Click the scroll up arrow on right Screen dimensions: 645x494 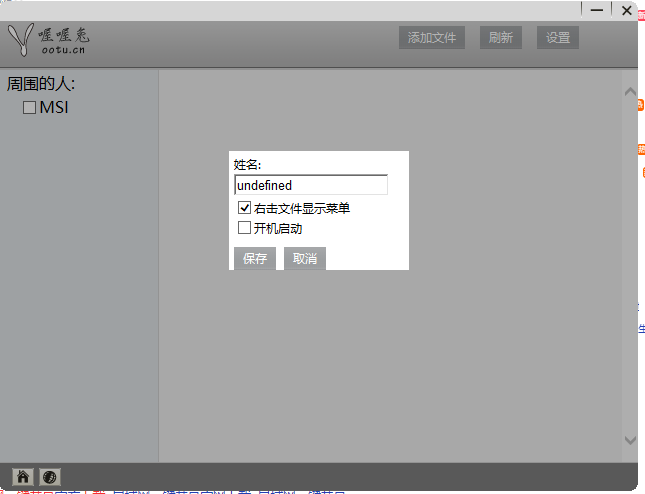coord(630,92)
